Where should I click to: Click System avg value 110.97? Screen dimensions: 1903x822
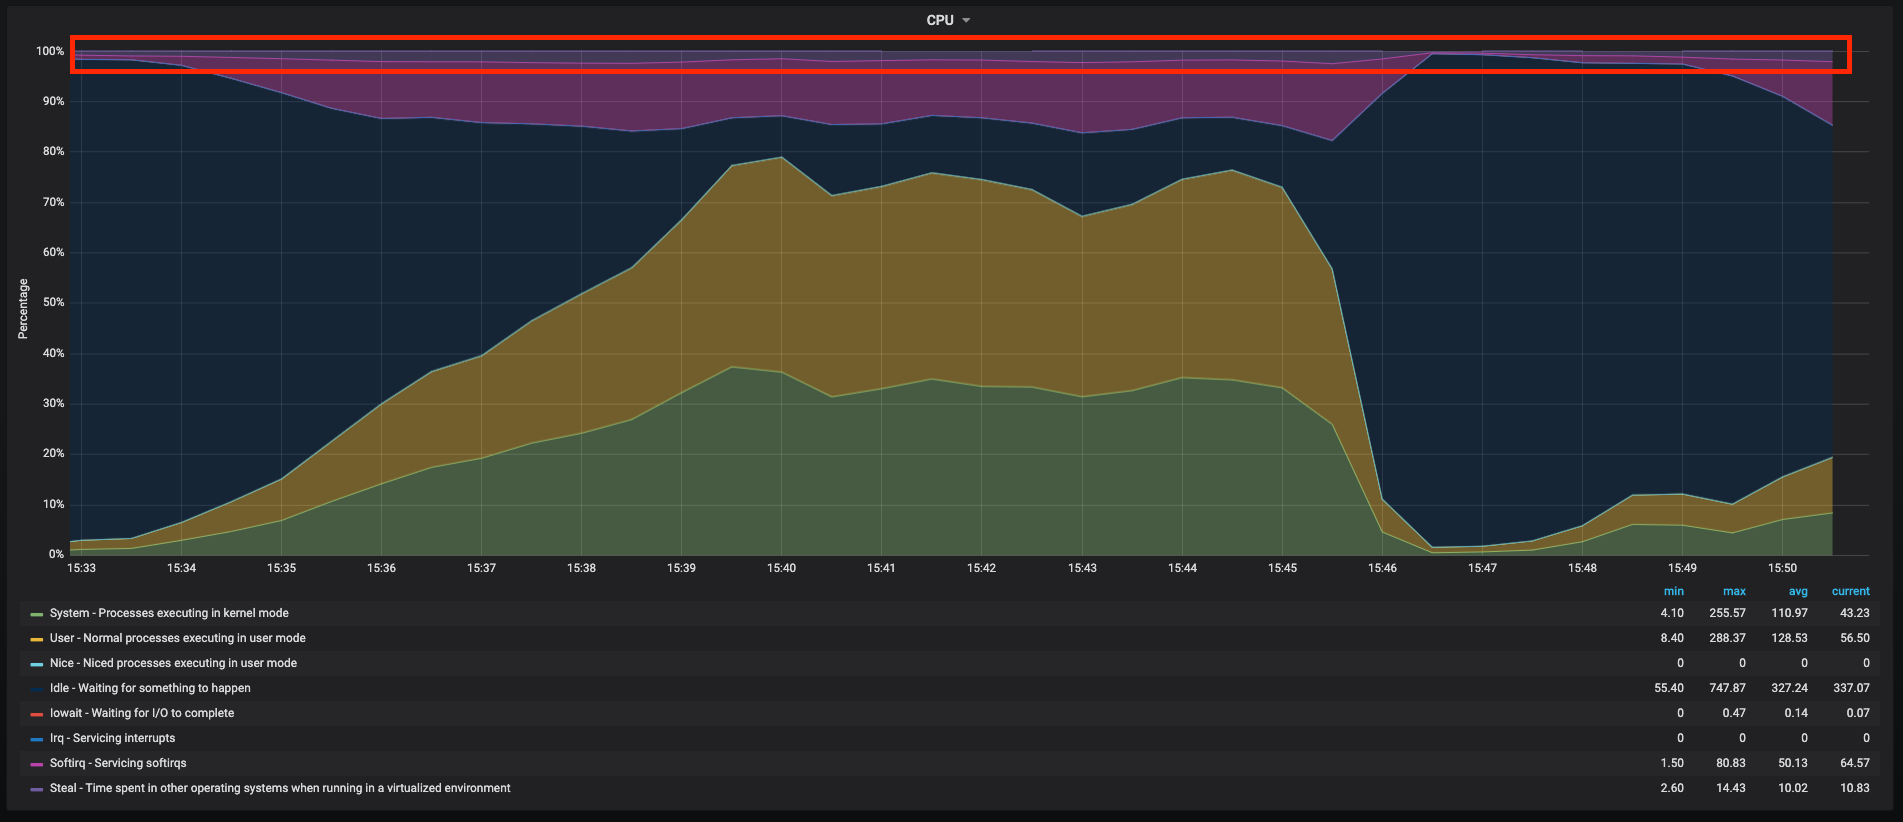tap(1789, 613)
